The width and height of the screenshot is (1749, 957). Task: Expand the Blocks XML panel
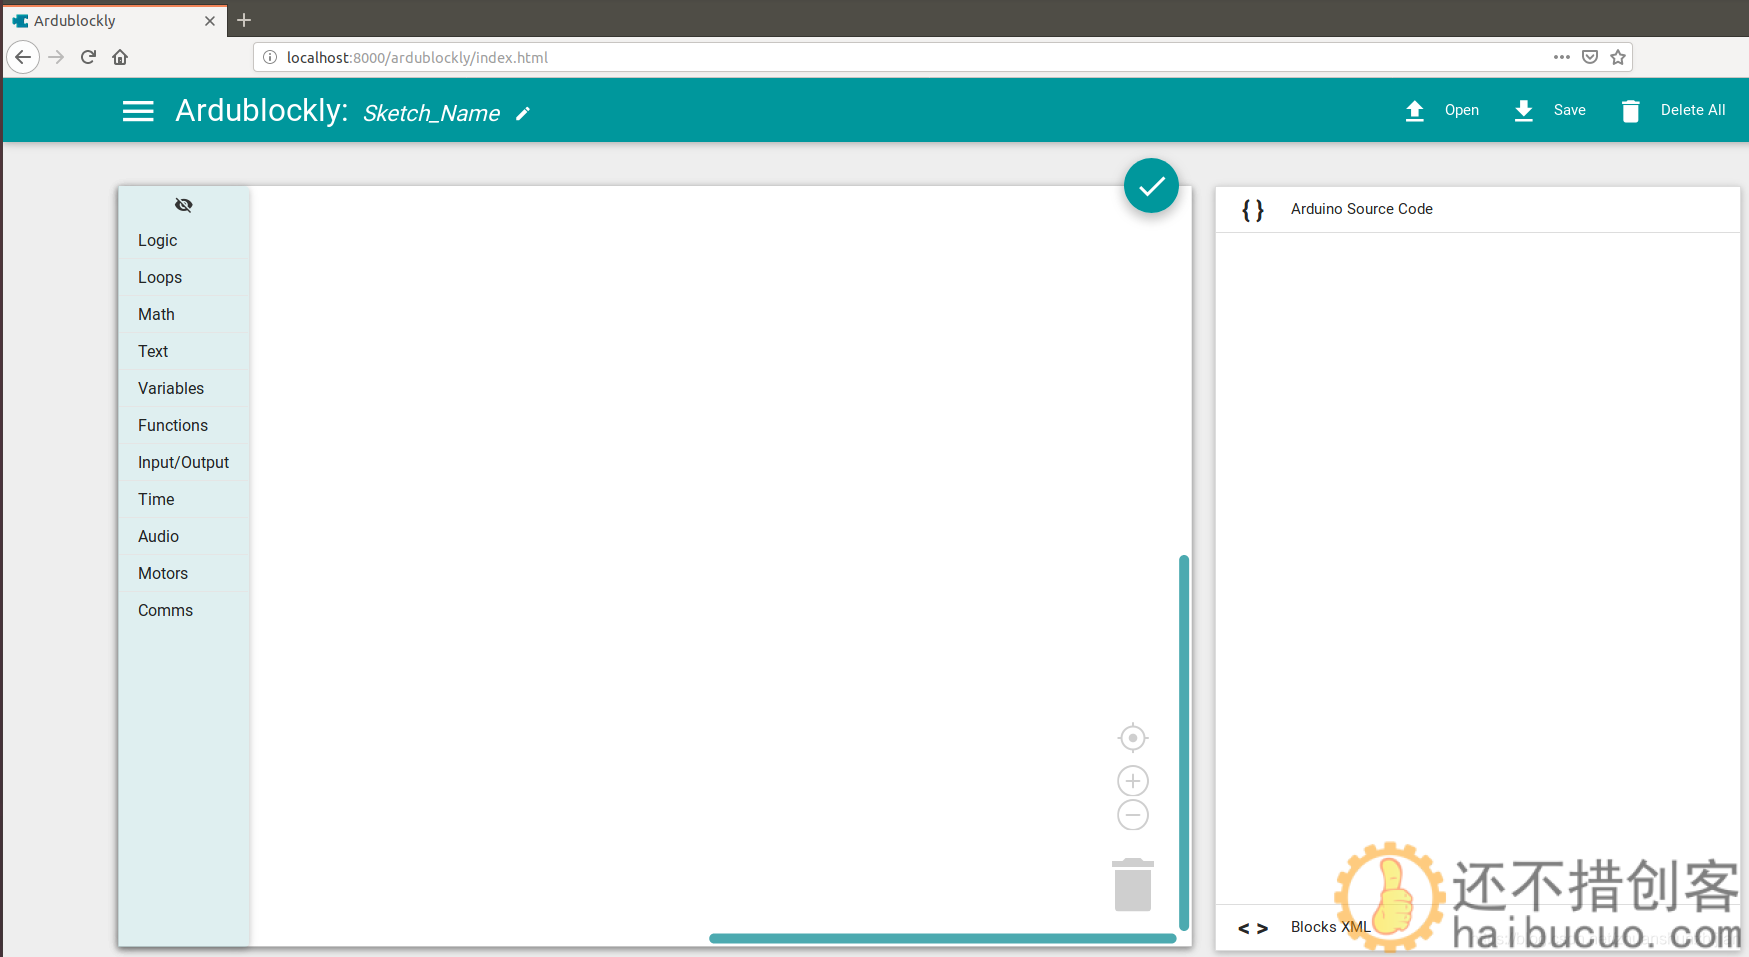click(1478, 927)
